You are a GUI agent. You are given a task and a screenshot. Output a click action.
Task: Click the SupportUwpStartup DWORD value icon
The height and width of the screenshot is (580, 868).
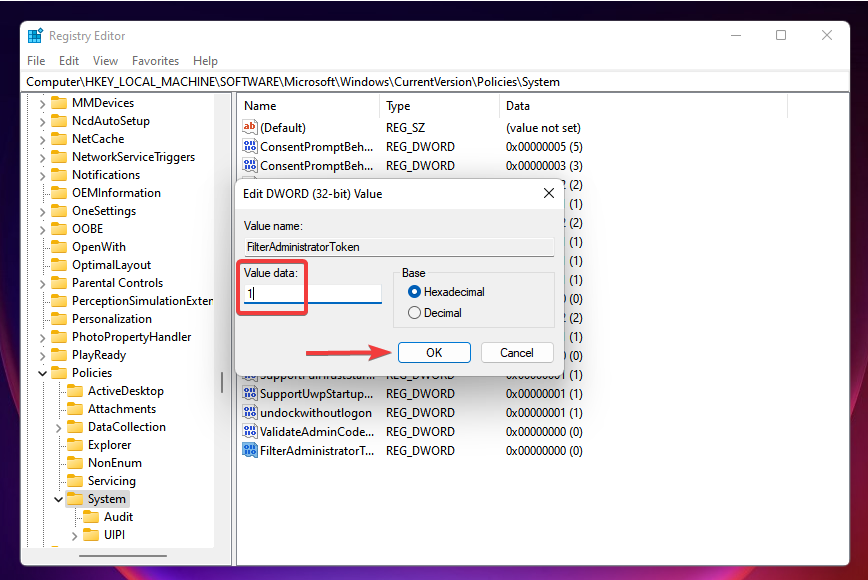click(x=250, y=393)
